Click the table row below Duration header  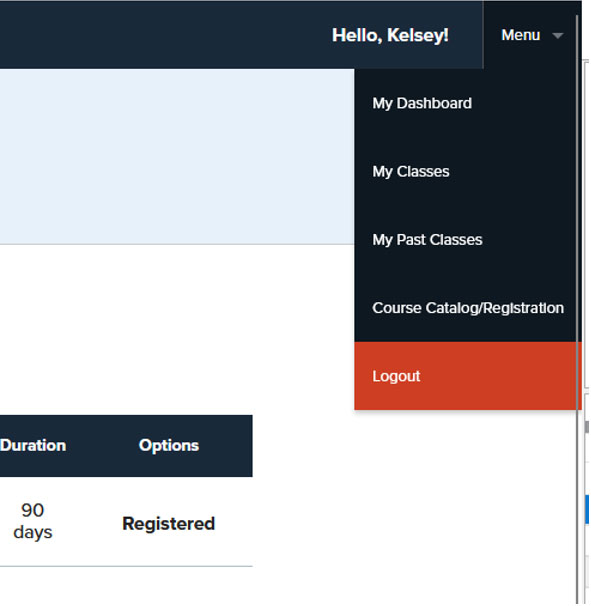point(126,522)
